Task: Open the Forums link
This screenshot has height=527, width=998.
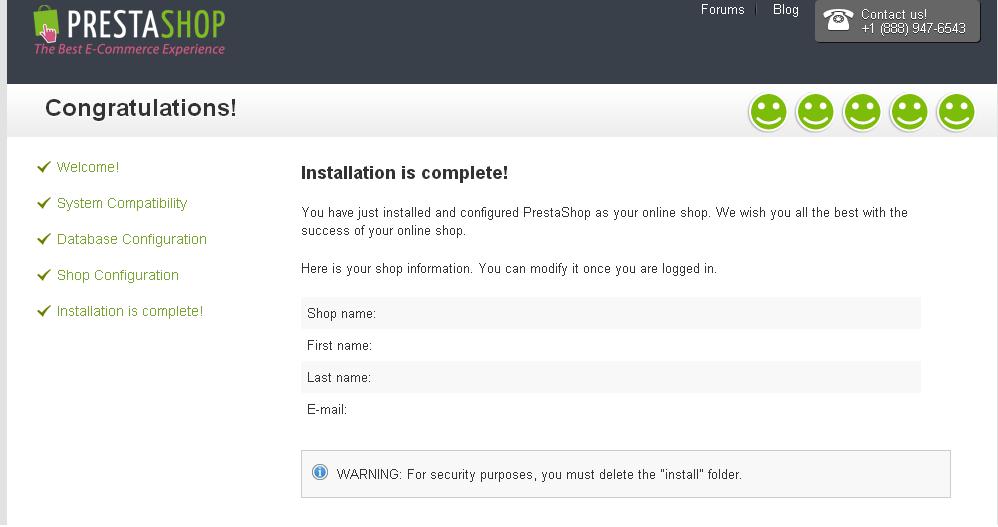Action: (x=722, y=10)
